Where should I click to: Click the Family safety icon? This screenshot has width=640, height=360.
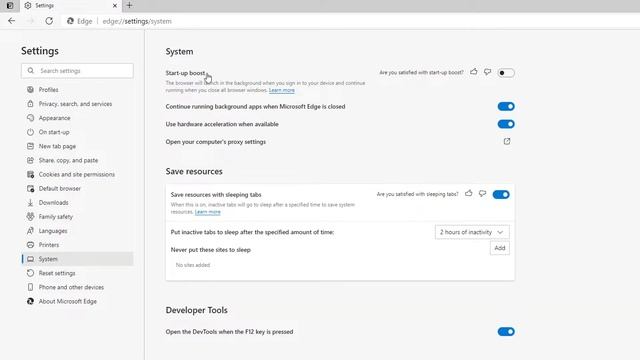pos(30,217)
